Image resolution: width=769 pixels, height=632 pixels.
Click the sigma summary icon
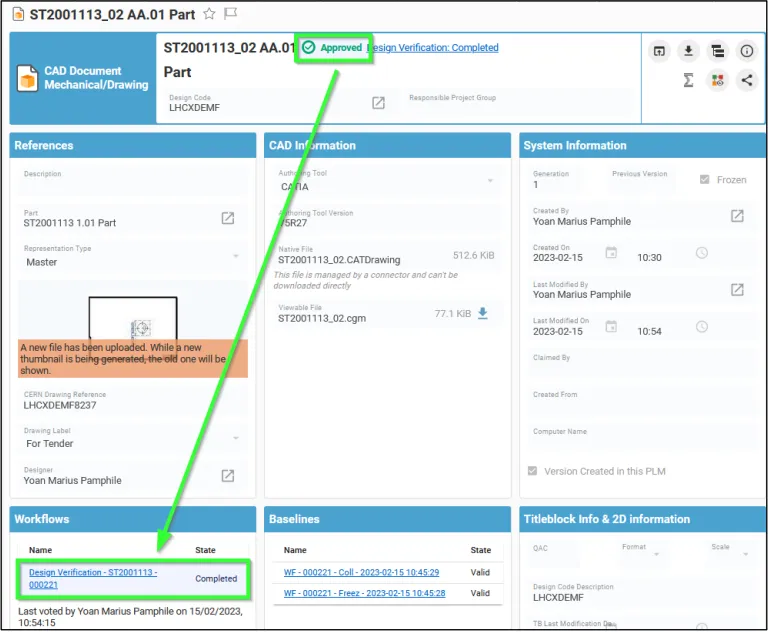[689, 80]
